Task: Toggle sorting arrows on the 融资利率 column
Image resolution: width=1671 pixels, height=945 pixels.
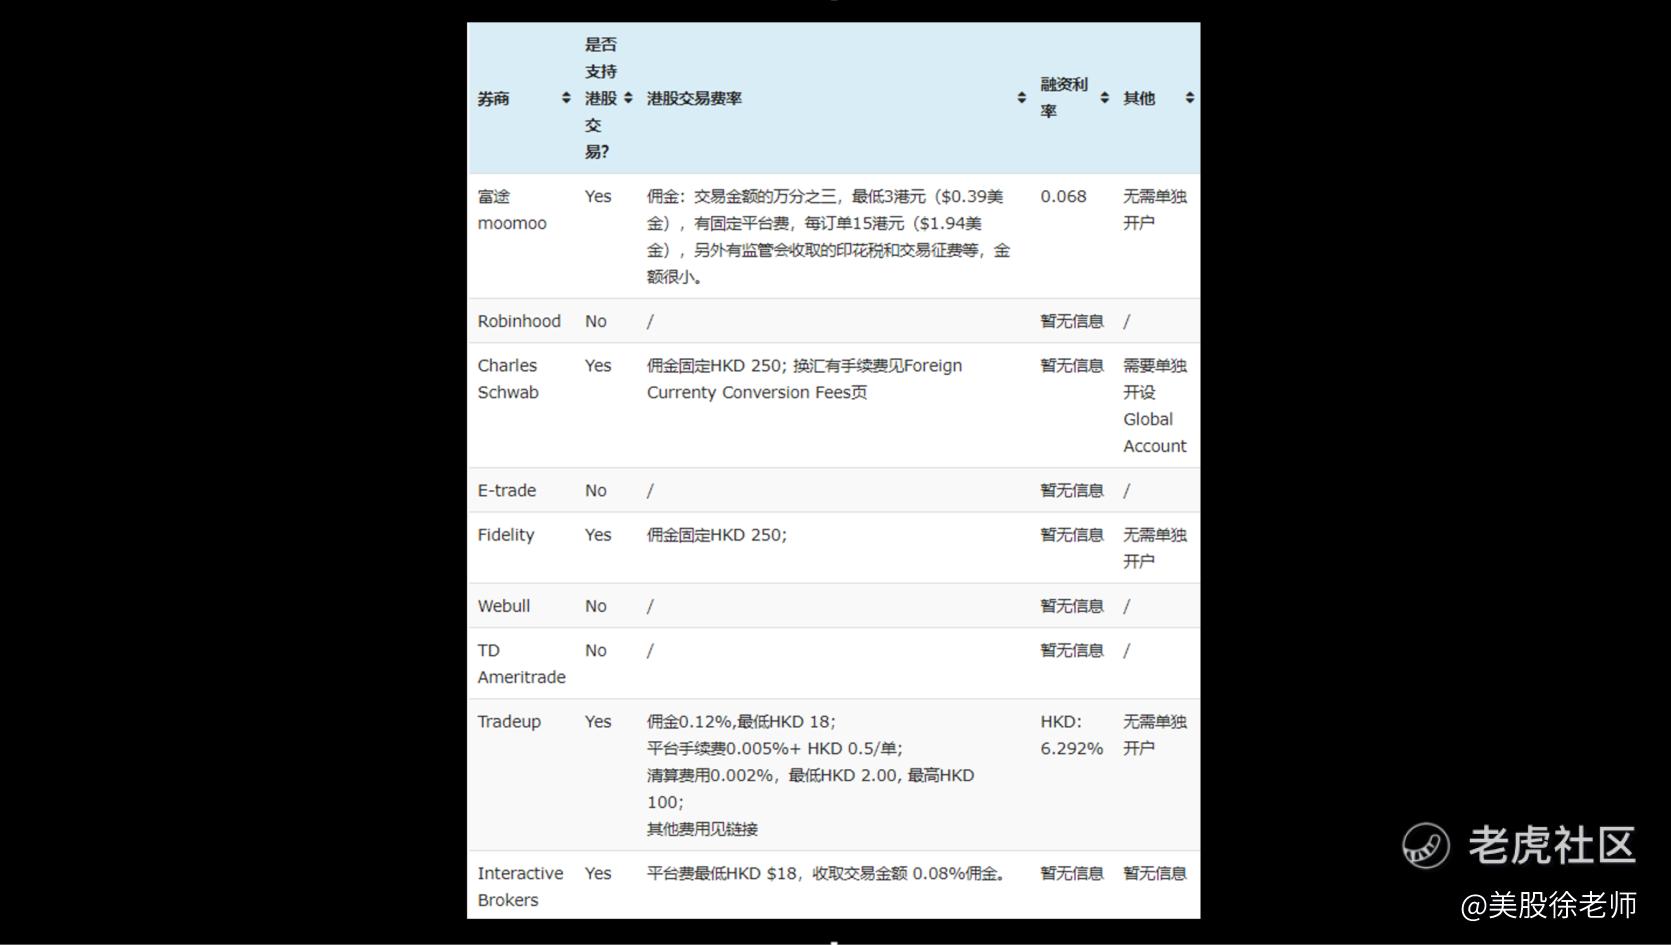Action: point(1104,98)
